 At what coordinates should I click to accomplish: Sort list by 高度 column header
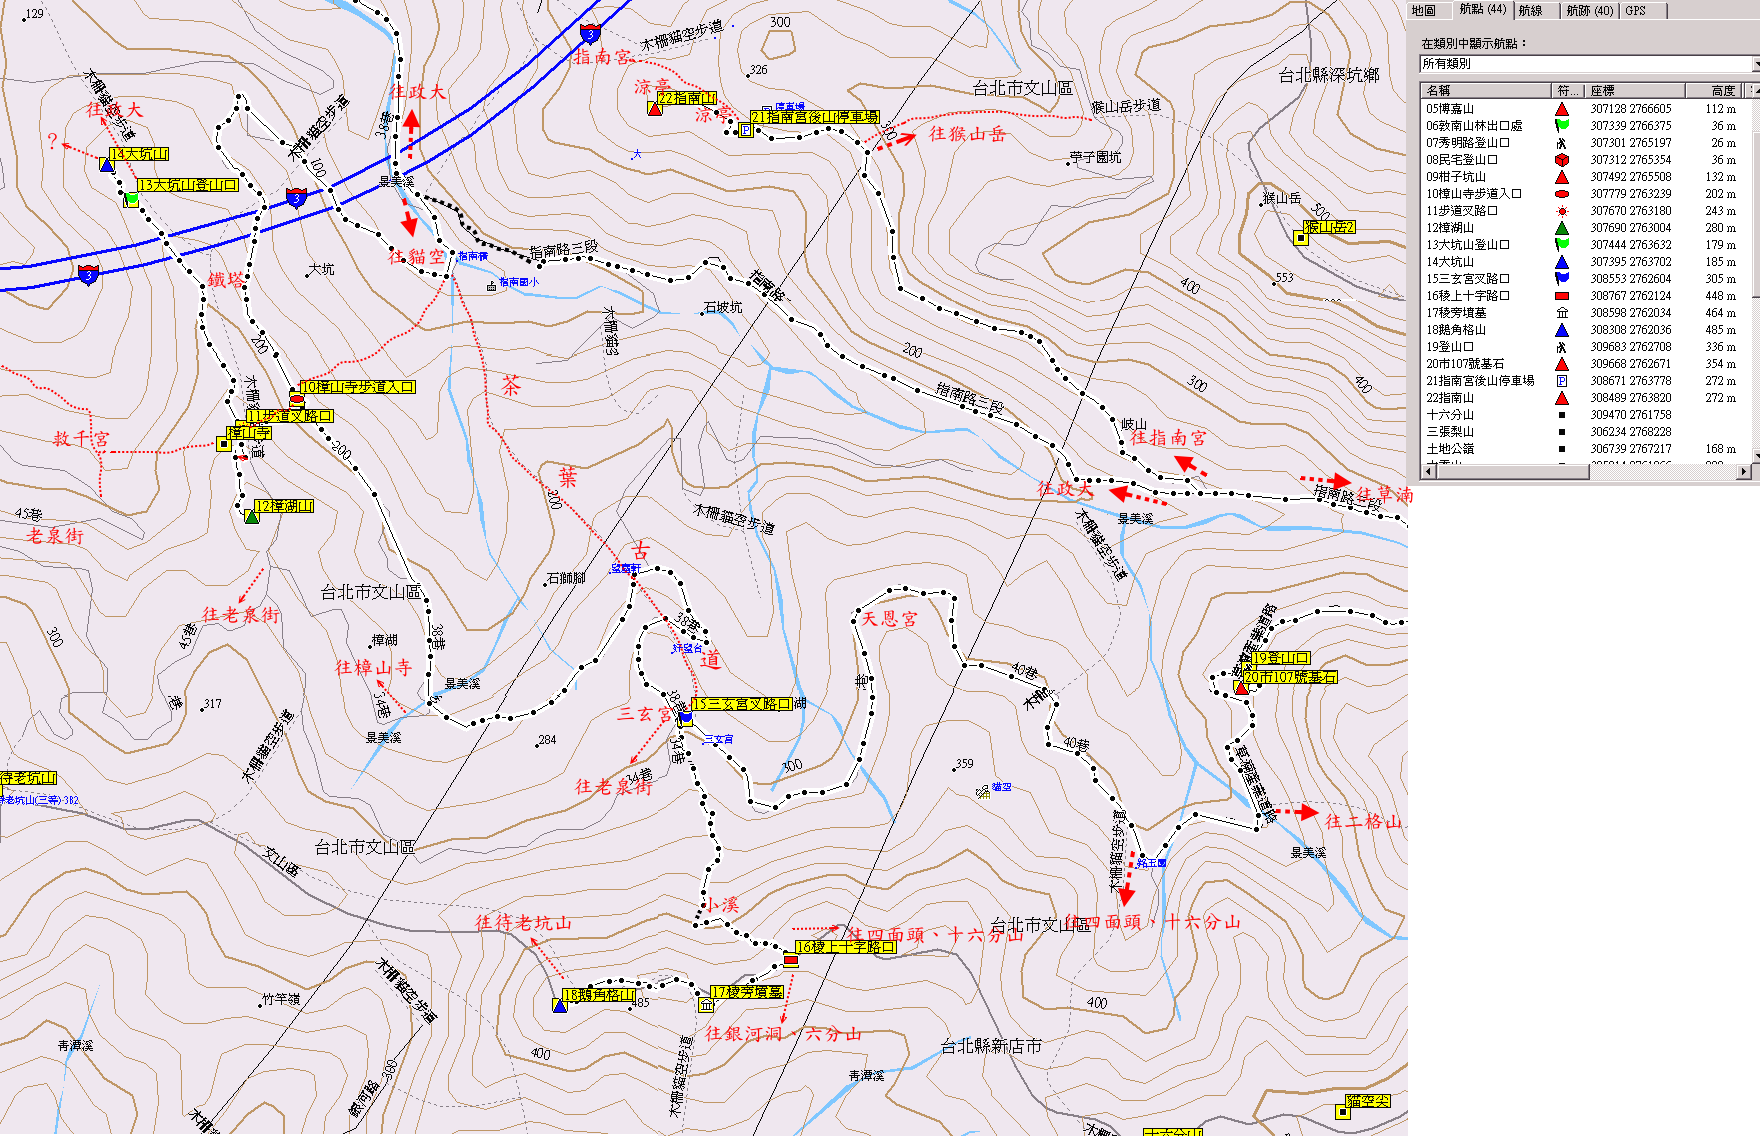pos(1714,91)
